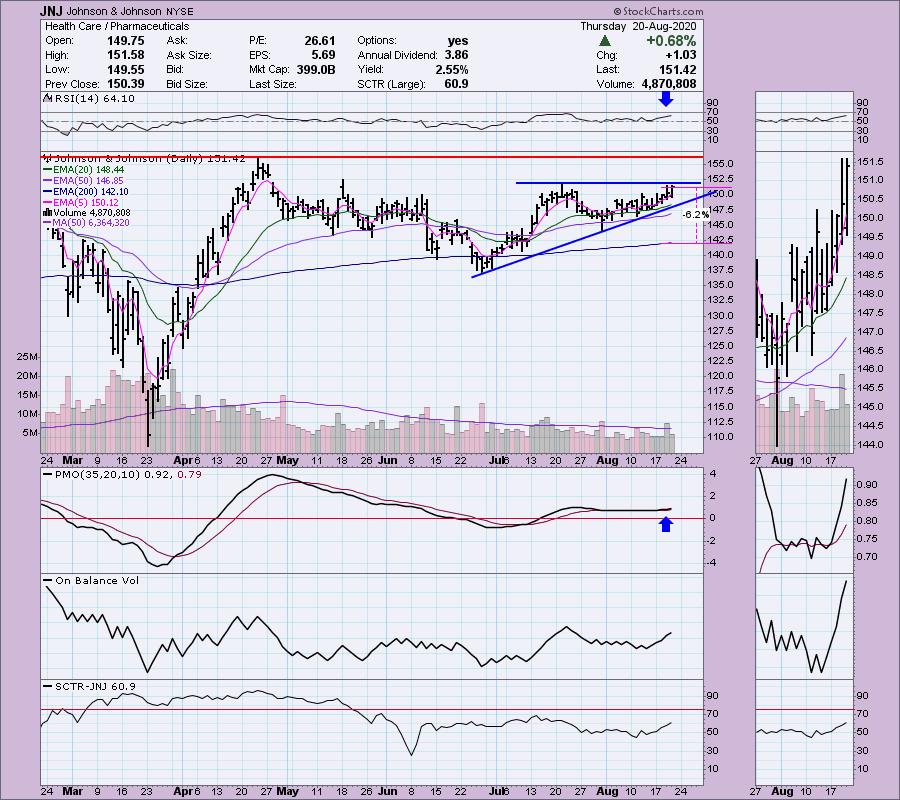
Task: Click the Prev Close value 150.39
Action: (x=126, y=84)
